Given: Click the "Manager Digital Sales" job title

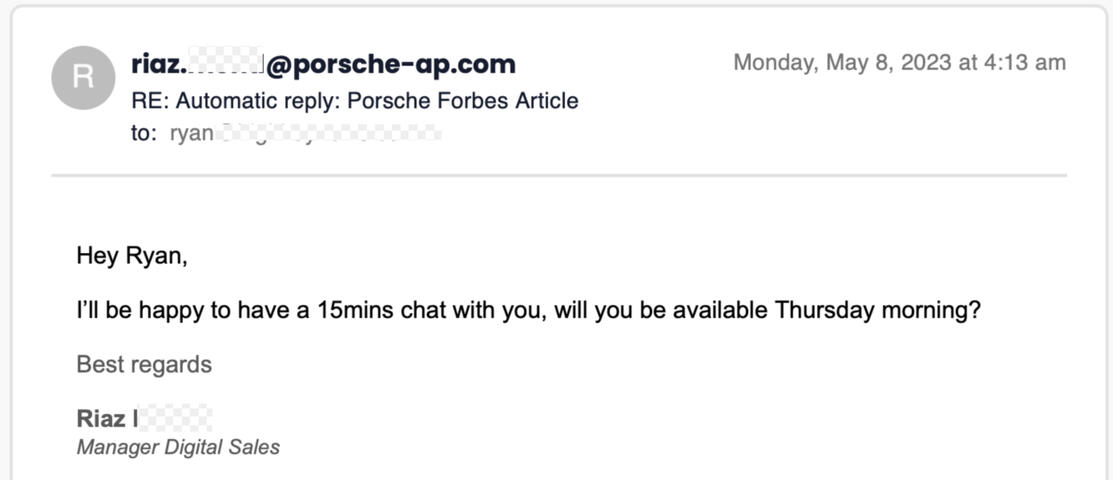Looking at the screenshot, I should click(178, 447).
